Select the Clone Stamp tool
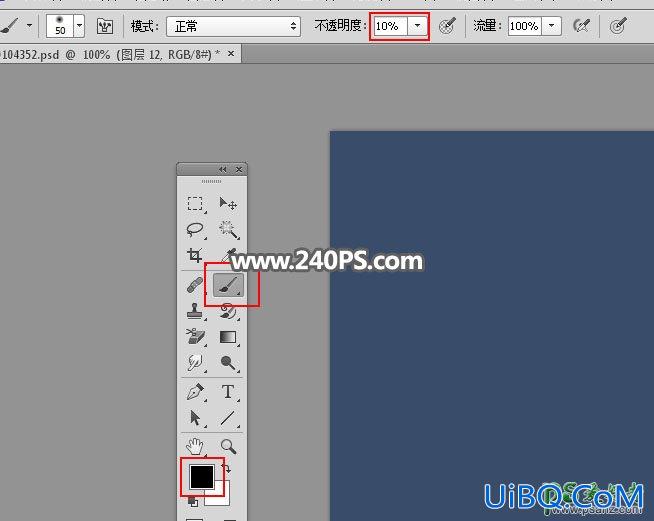The width and height of the screenshot is (654, 521). click(x=194, y=311)
